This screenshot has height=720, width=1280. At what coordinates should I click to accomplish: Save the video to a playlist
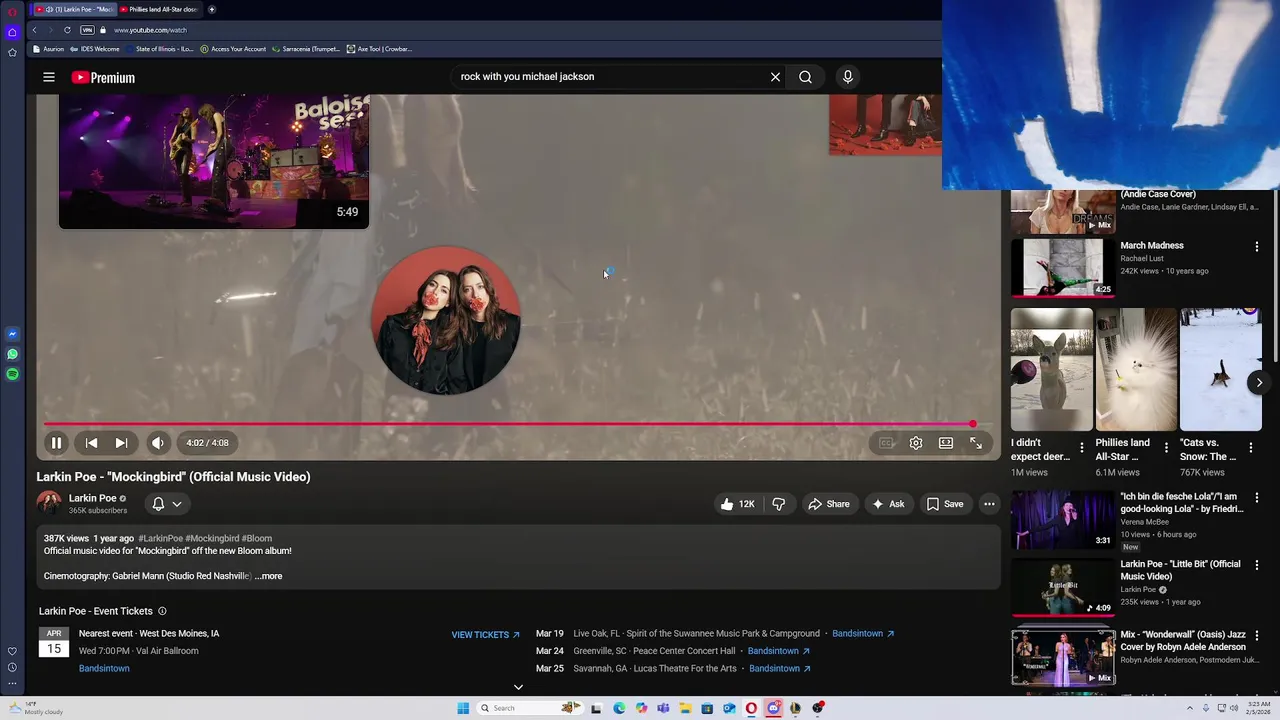[945, 504]
